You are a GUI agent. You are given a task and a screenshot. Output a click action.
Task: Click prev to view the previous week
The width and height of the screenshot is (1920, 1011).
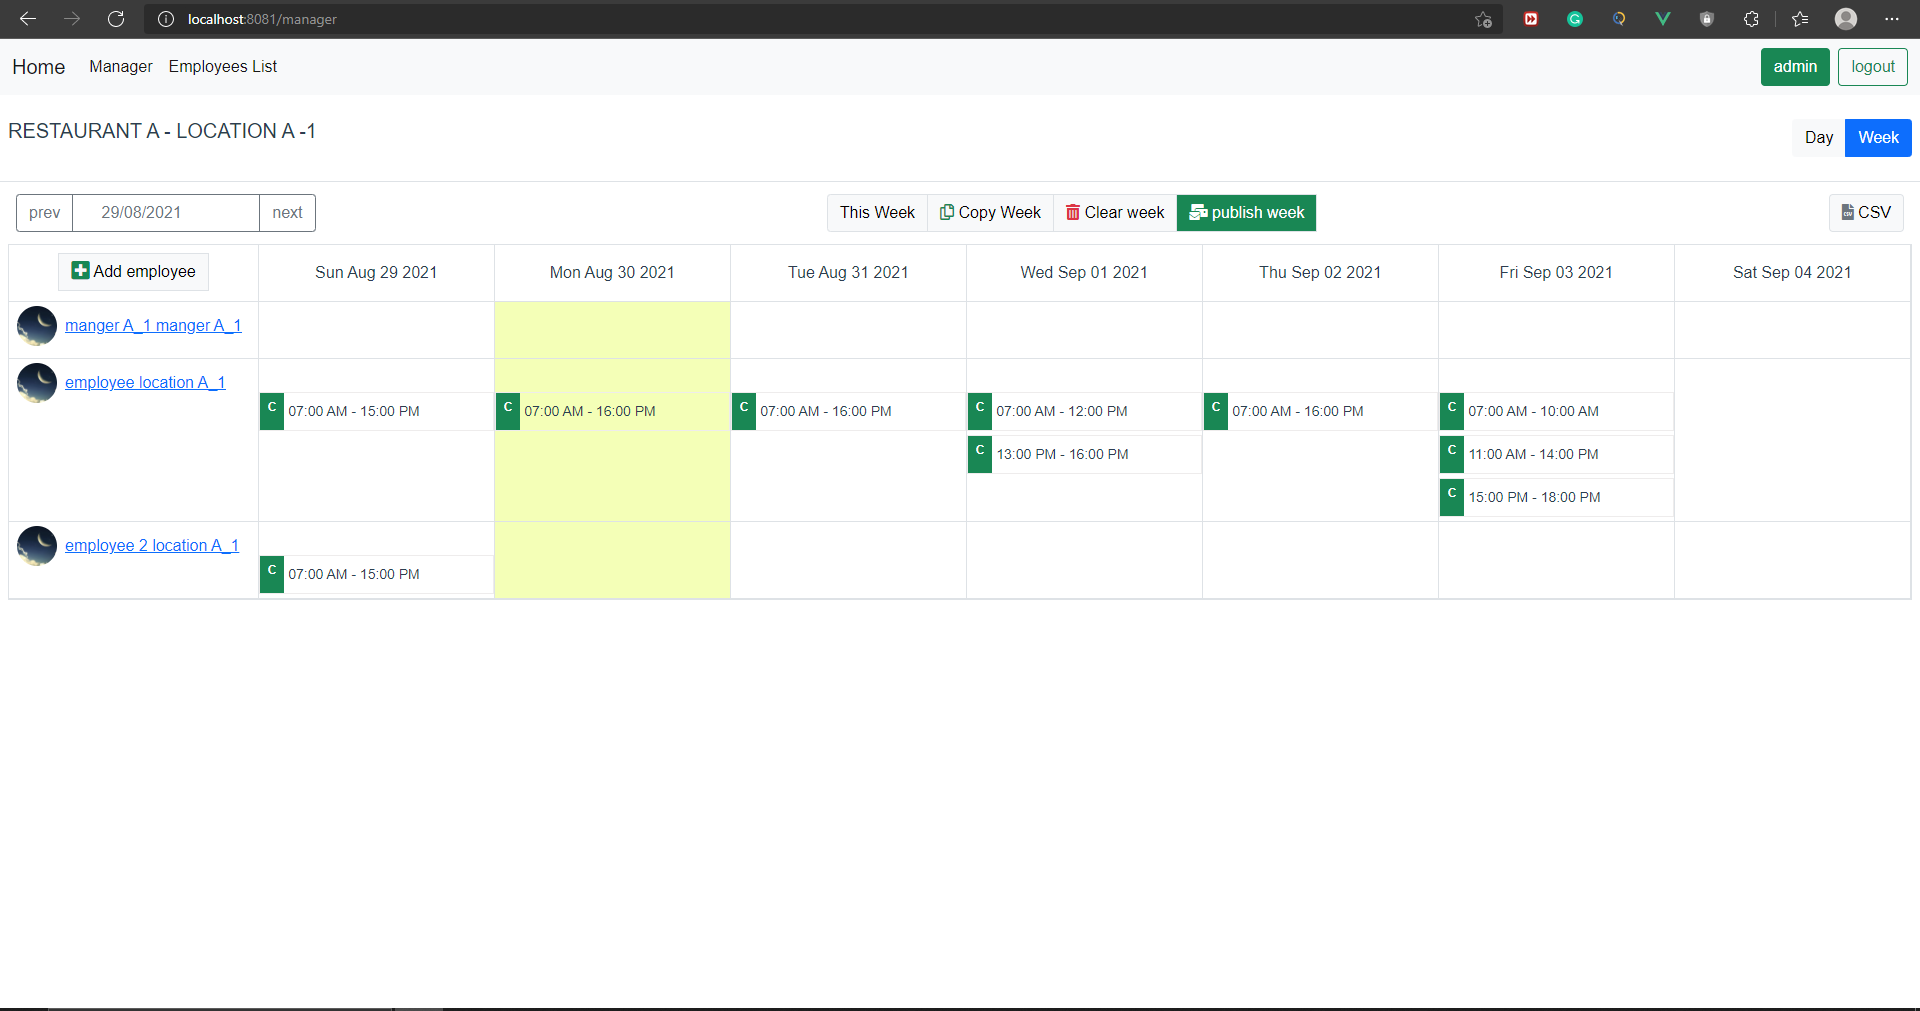tap(44, 212)
